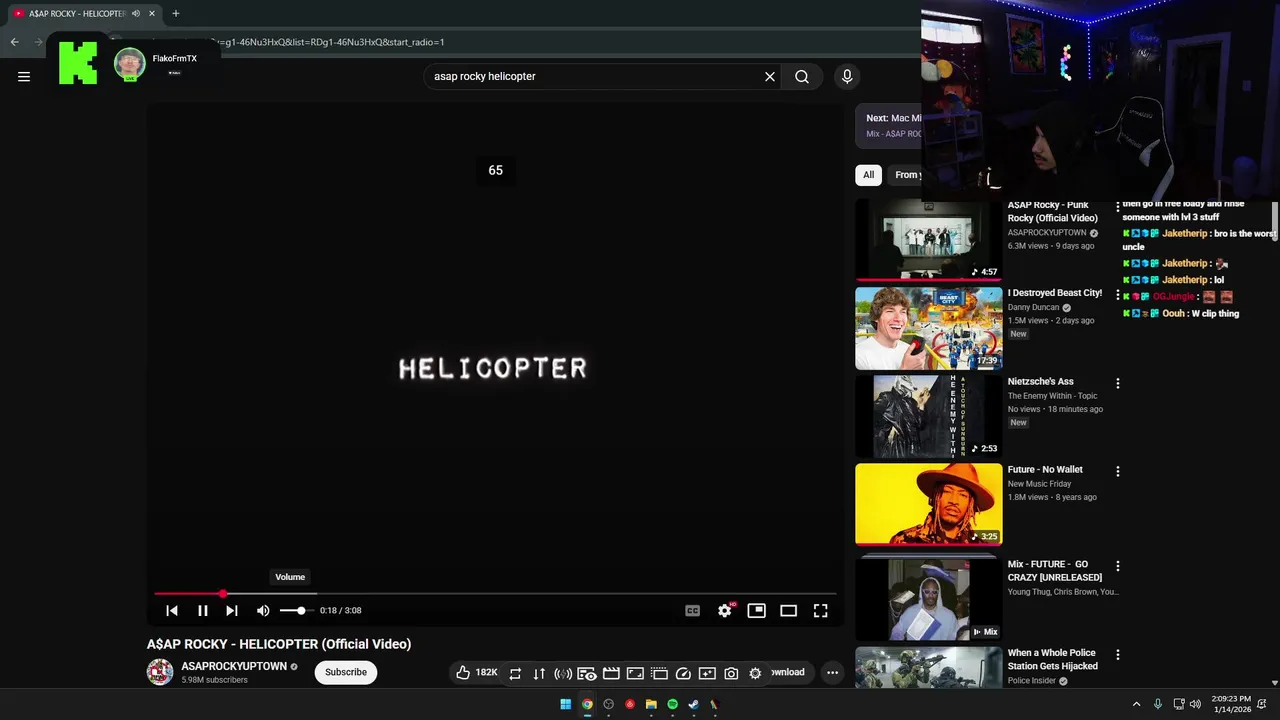Open the Punk Rocky video thumbnail

(928, 240)
